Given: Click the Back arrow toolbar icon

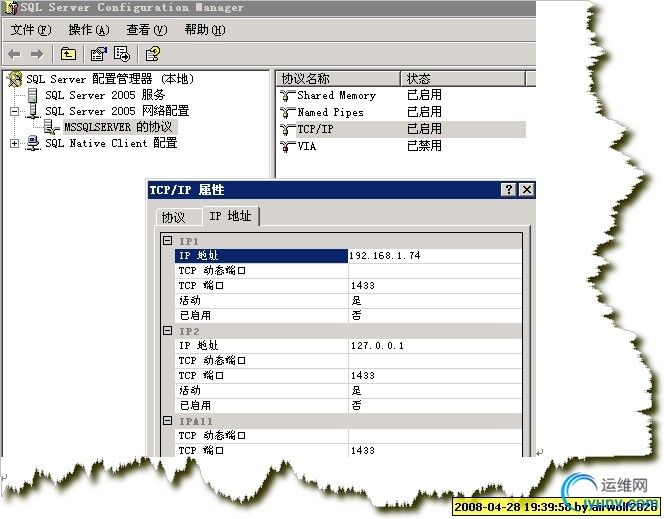Looking at the screenshot, I should pos(15,54).
